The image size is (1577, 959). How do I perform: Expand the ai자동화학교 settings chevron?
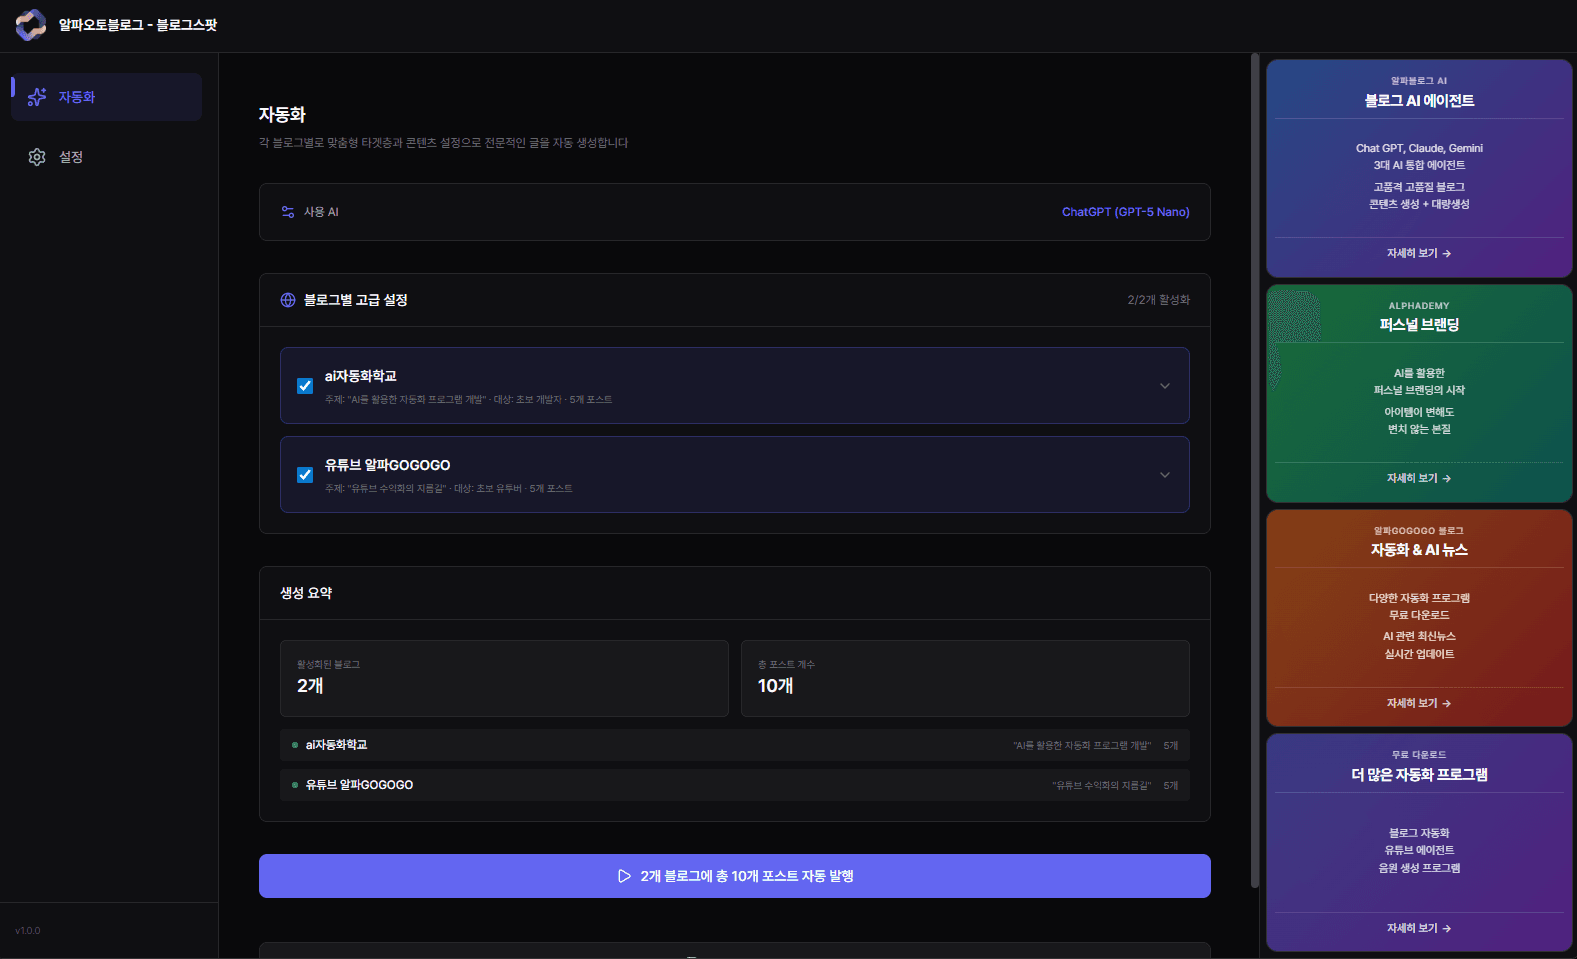pos(1164,386)
